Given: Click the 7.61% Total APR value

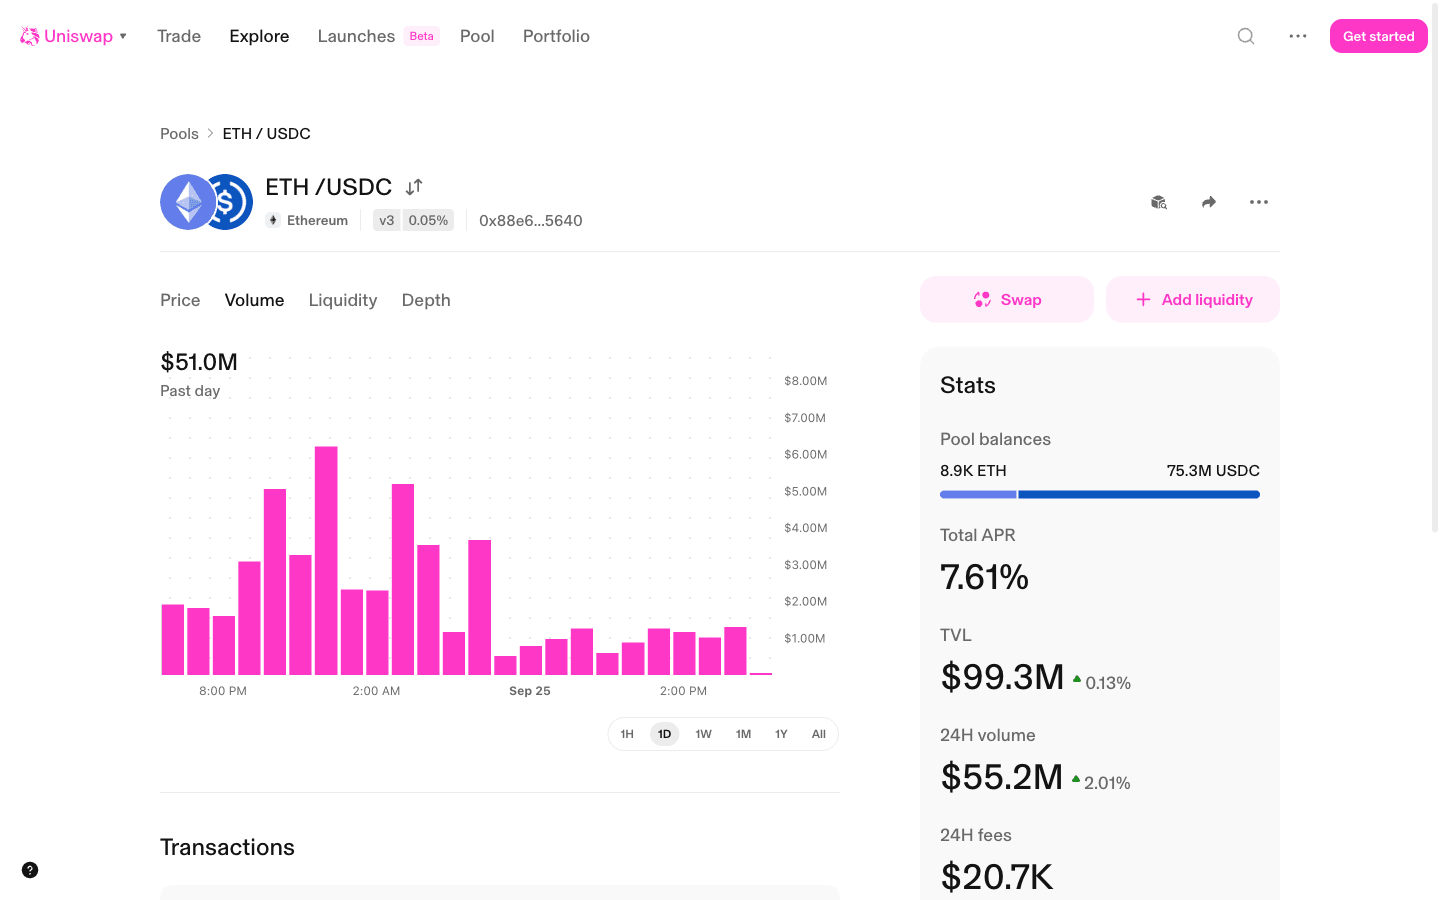Looking at the screenshot, I should pyautogui.click(x=984, y=577).
